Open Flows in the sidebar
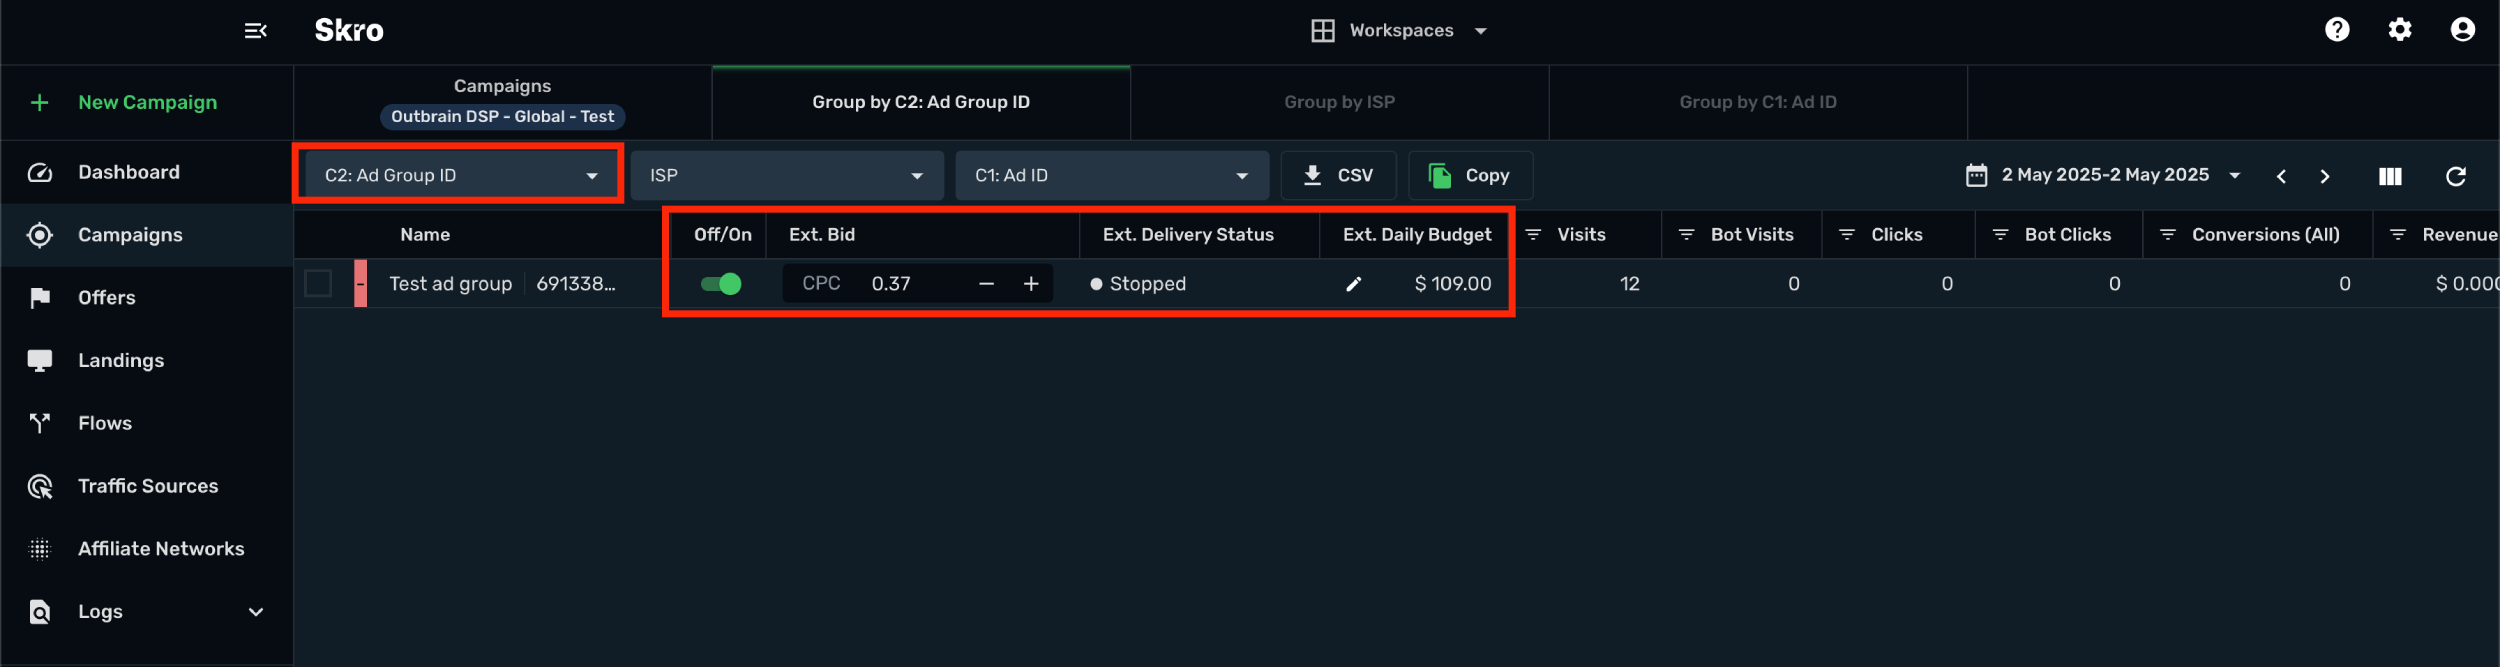 147,424
